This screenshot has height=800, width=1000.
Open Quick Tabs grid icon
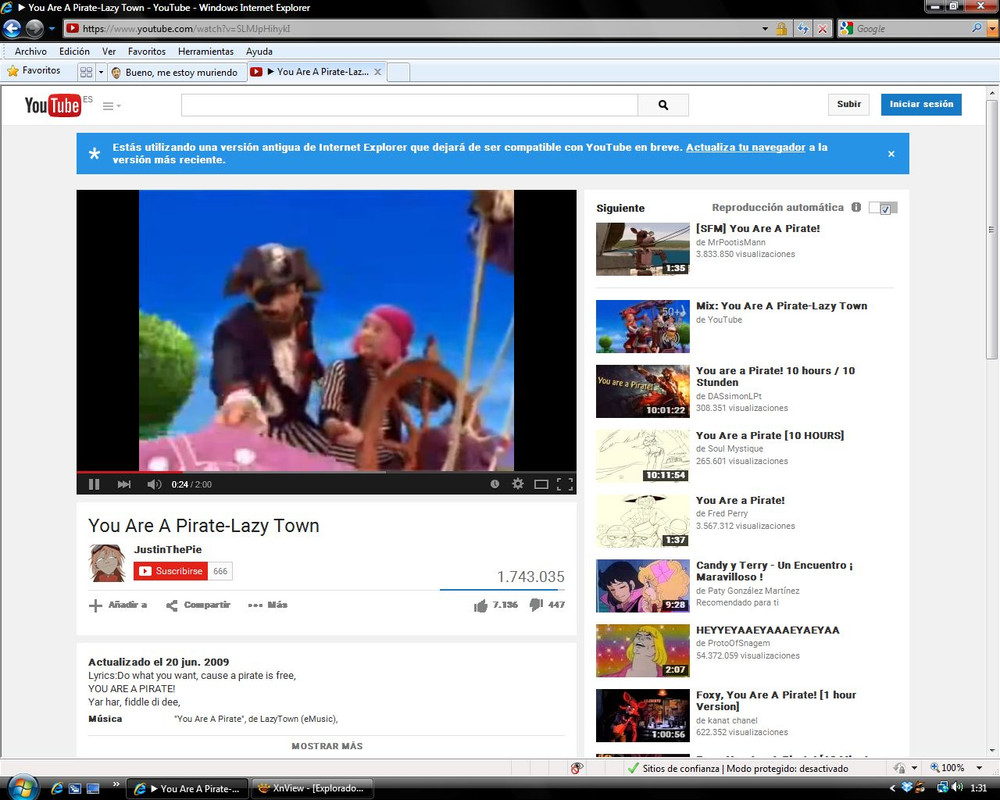click(x=86, y=72)
